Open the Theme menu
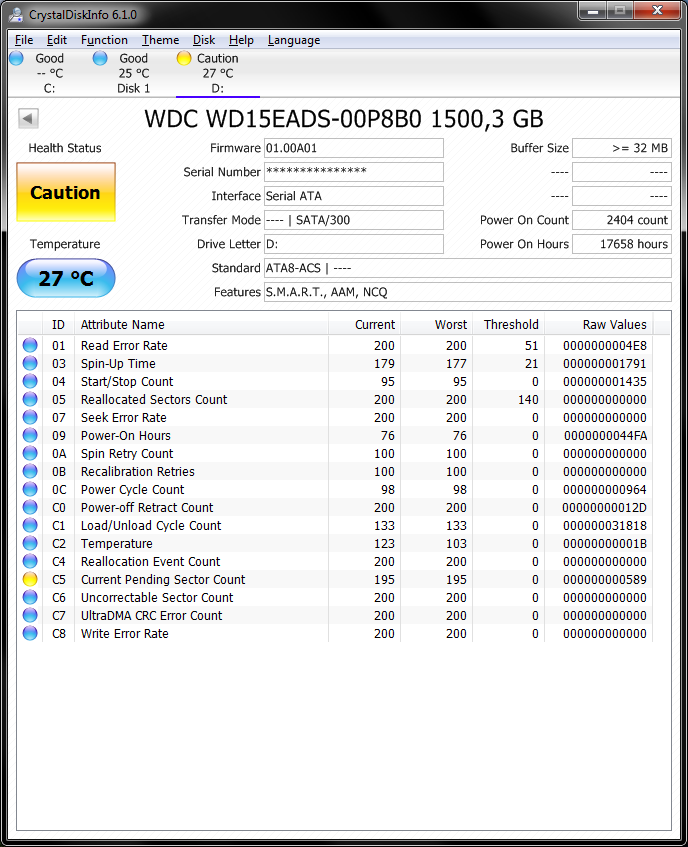 [x=160, y=40]
